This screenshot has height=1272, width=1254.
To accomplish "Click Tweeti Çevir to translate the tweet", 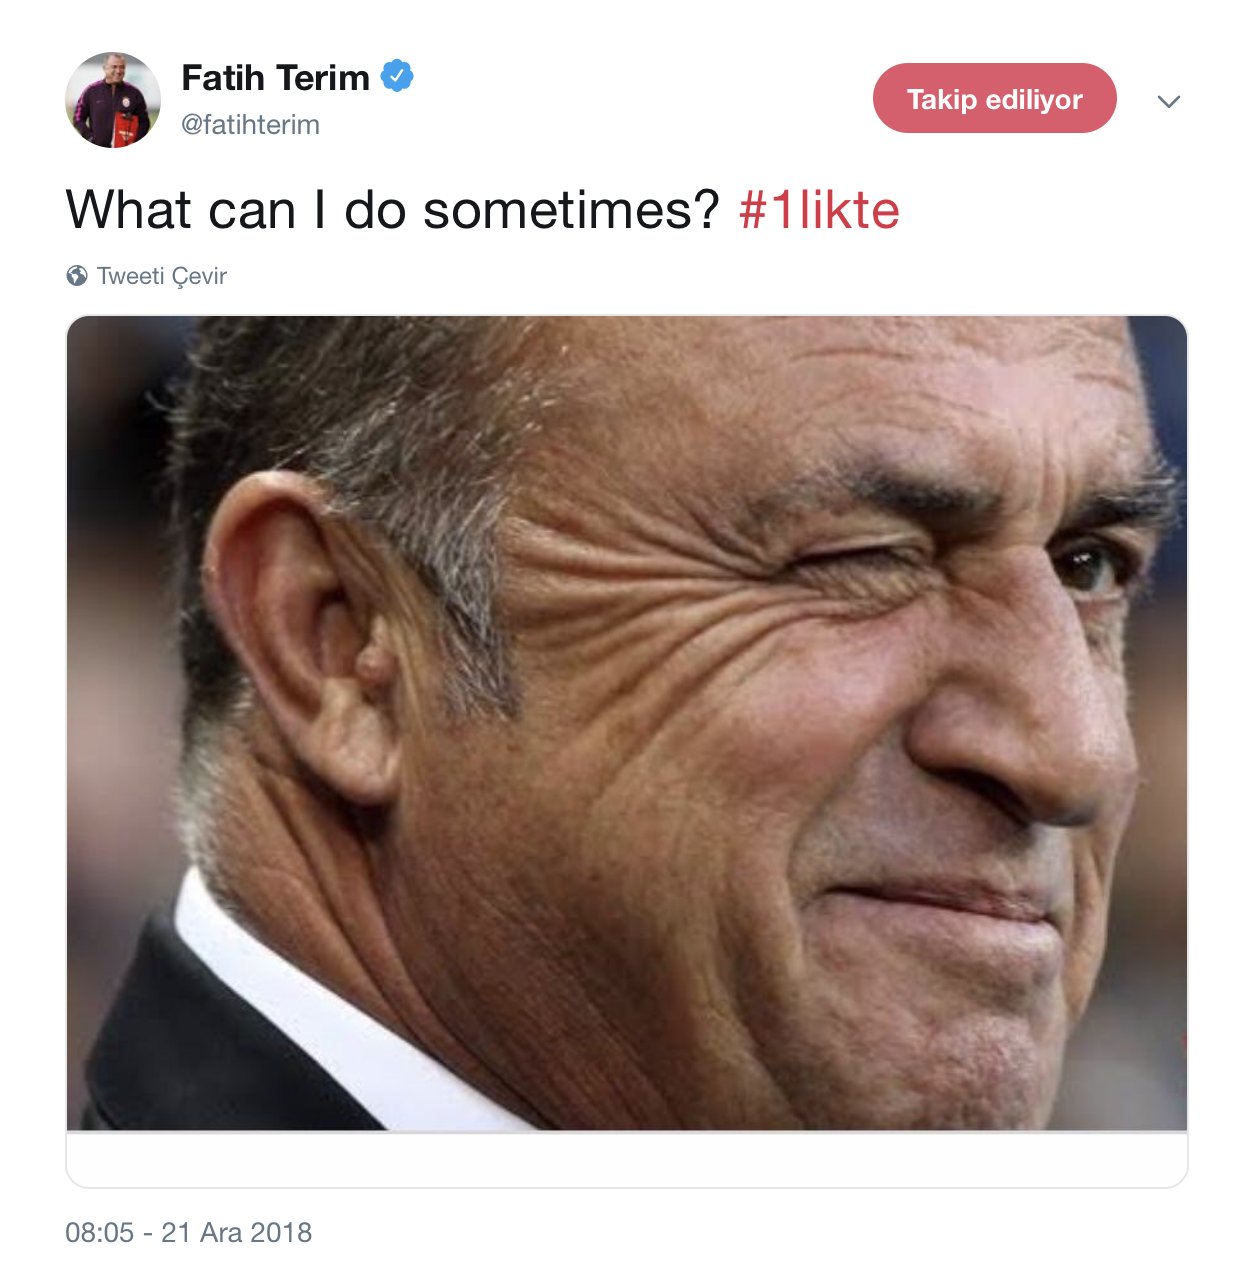I will 162,276.
